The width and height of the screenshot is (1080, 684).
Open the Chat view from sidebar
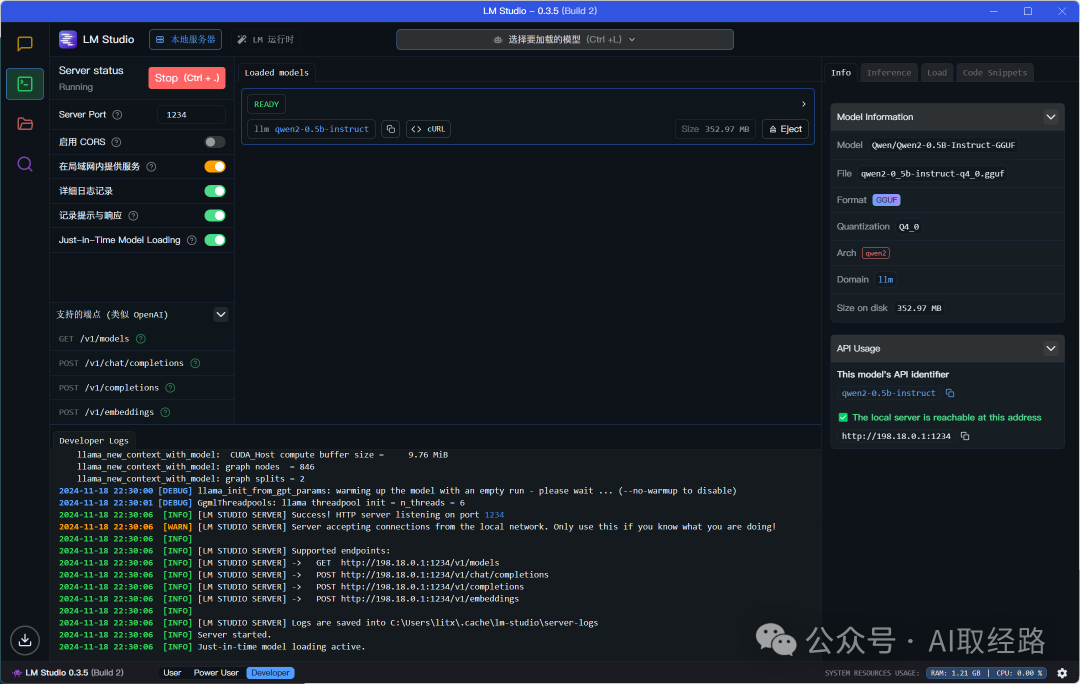tap(25, 44)
